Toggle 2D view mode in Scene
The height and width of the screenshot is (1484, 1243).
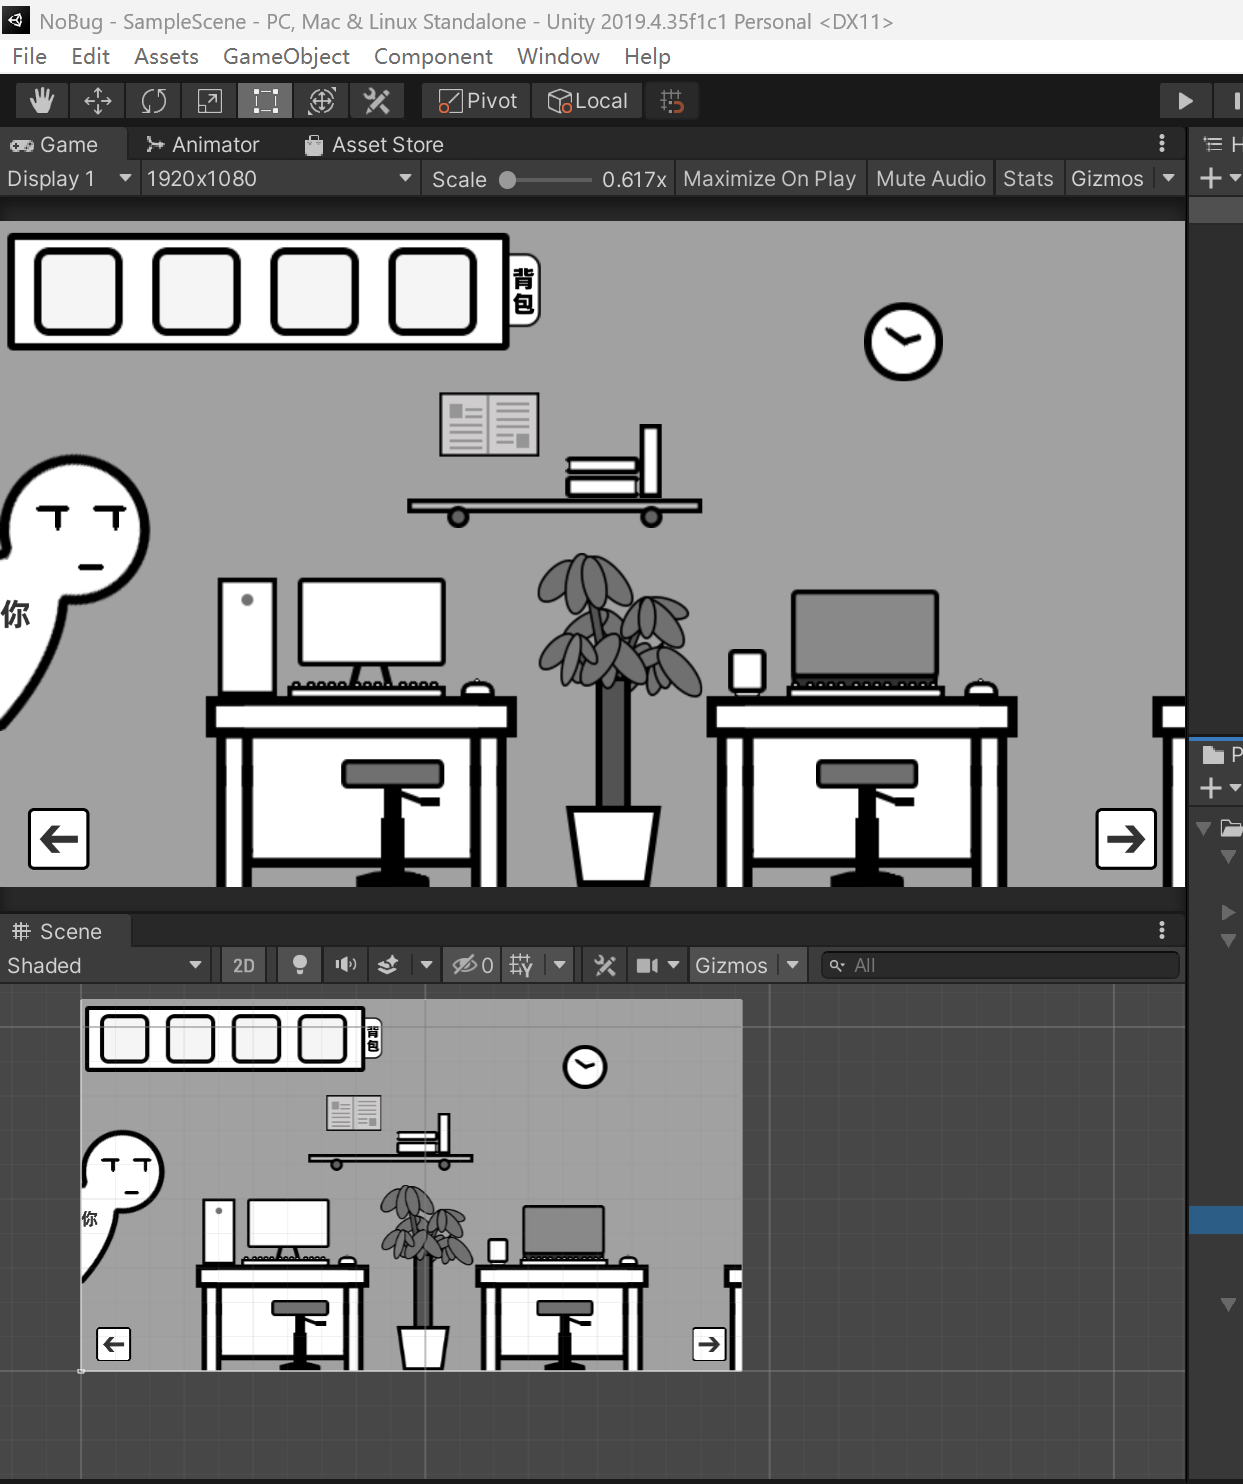(243, 965)
